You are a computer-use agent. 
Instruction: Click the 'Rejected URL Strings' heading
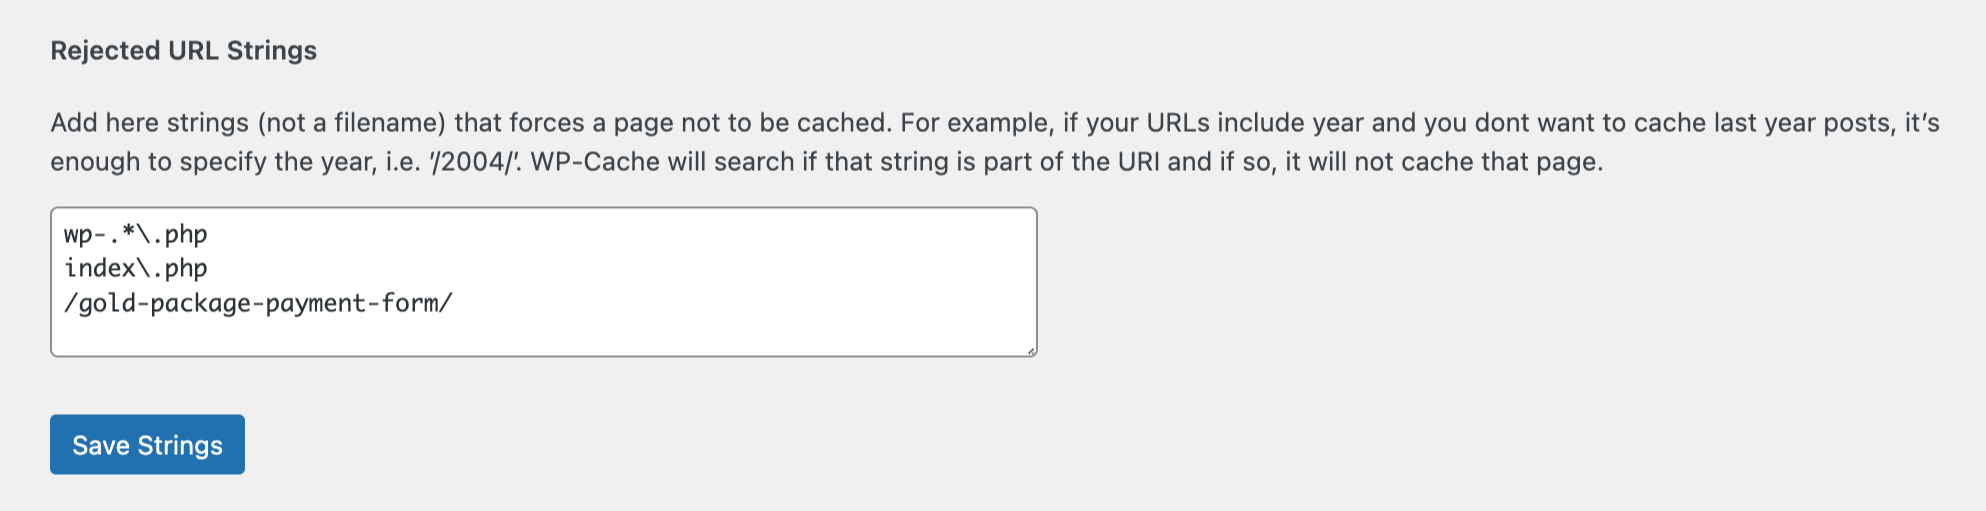pos(184,50)
